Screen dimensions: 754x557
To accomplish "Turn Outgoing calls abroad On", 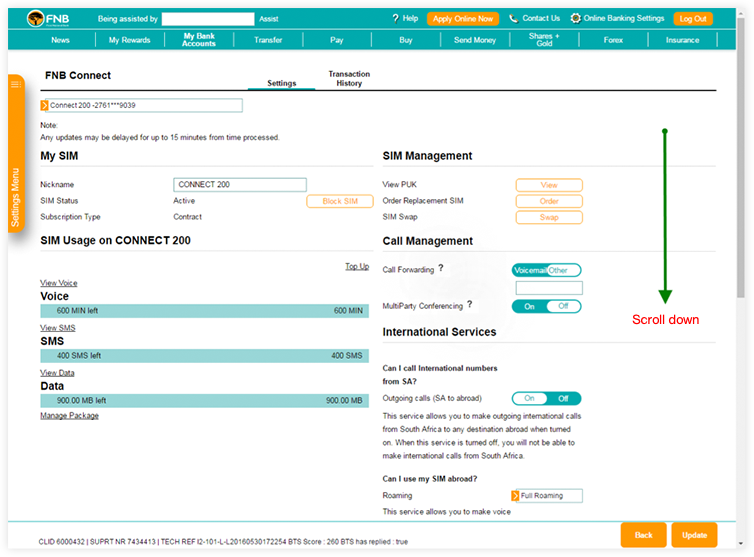I will (529, 398).
